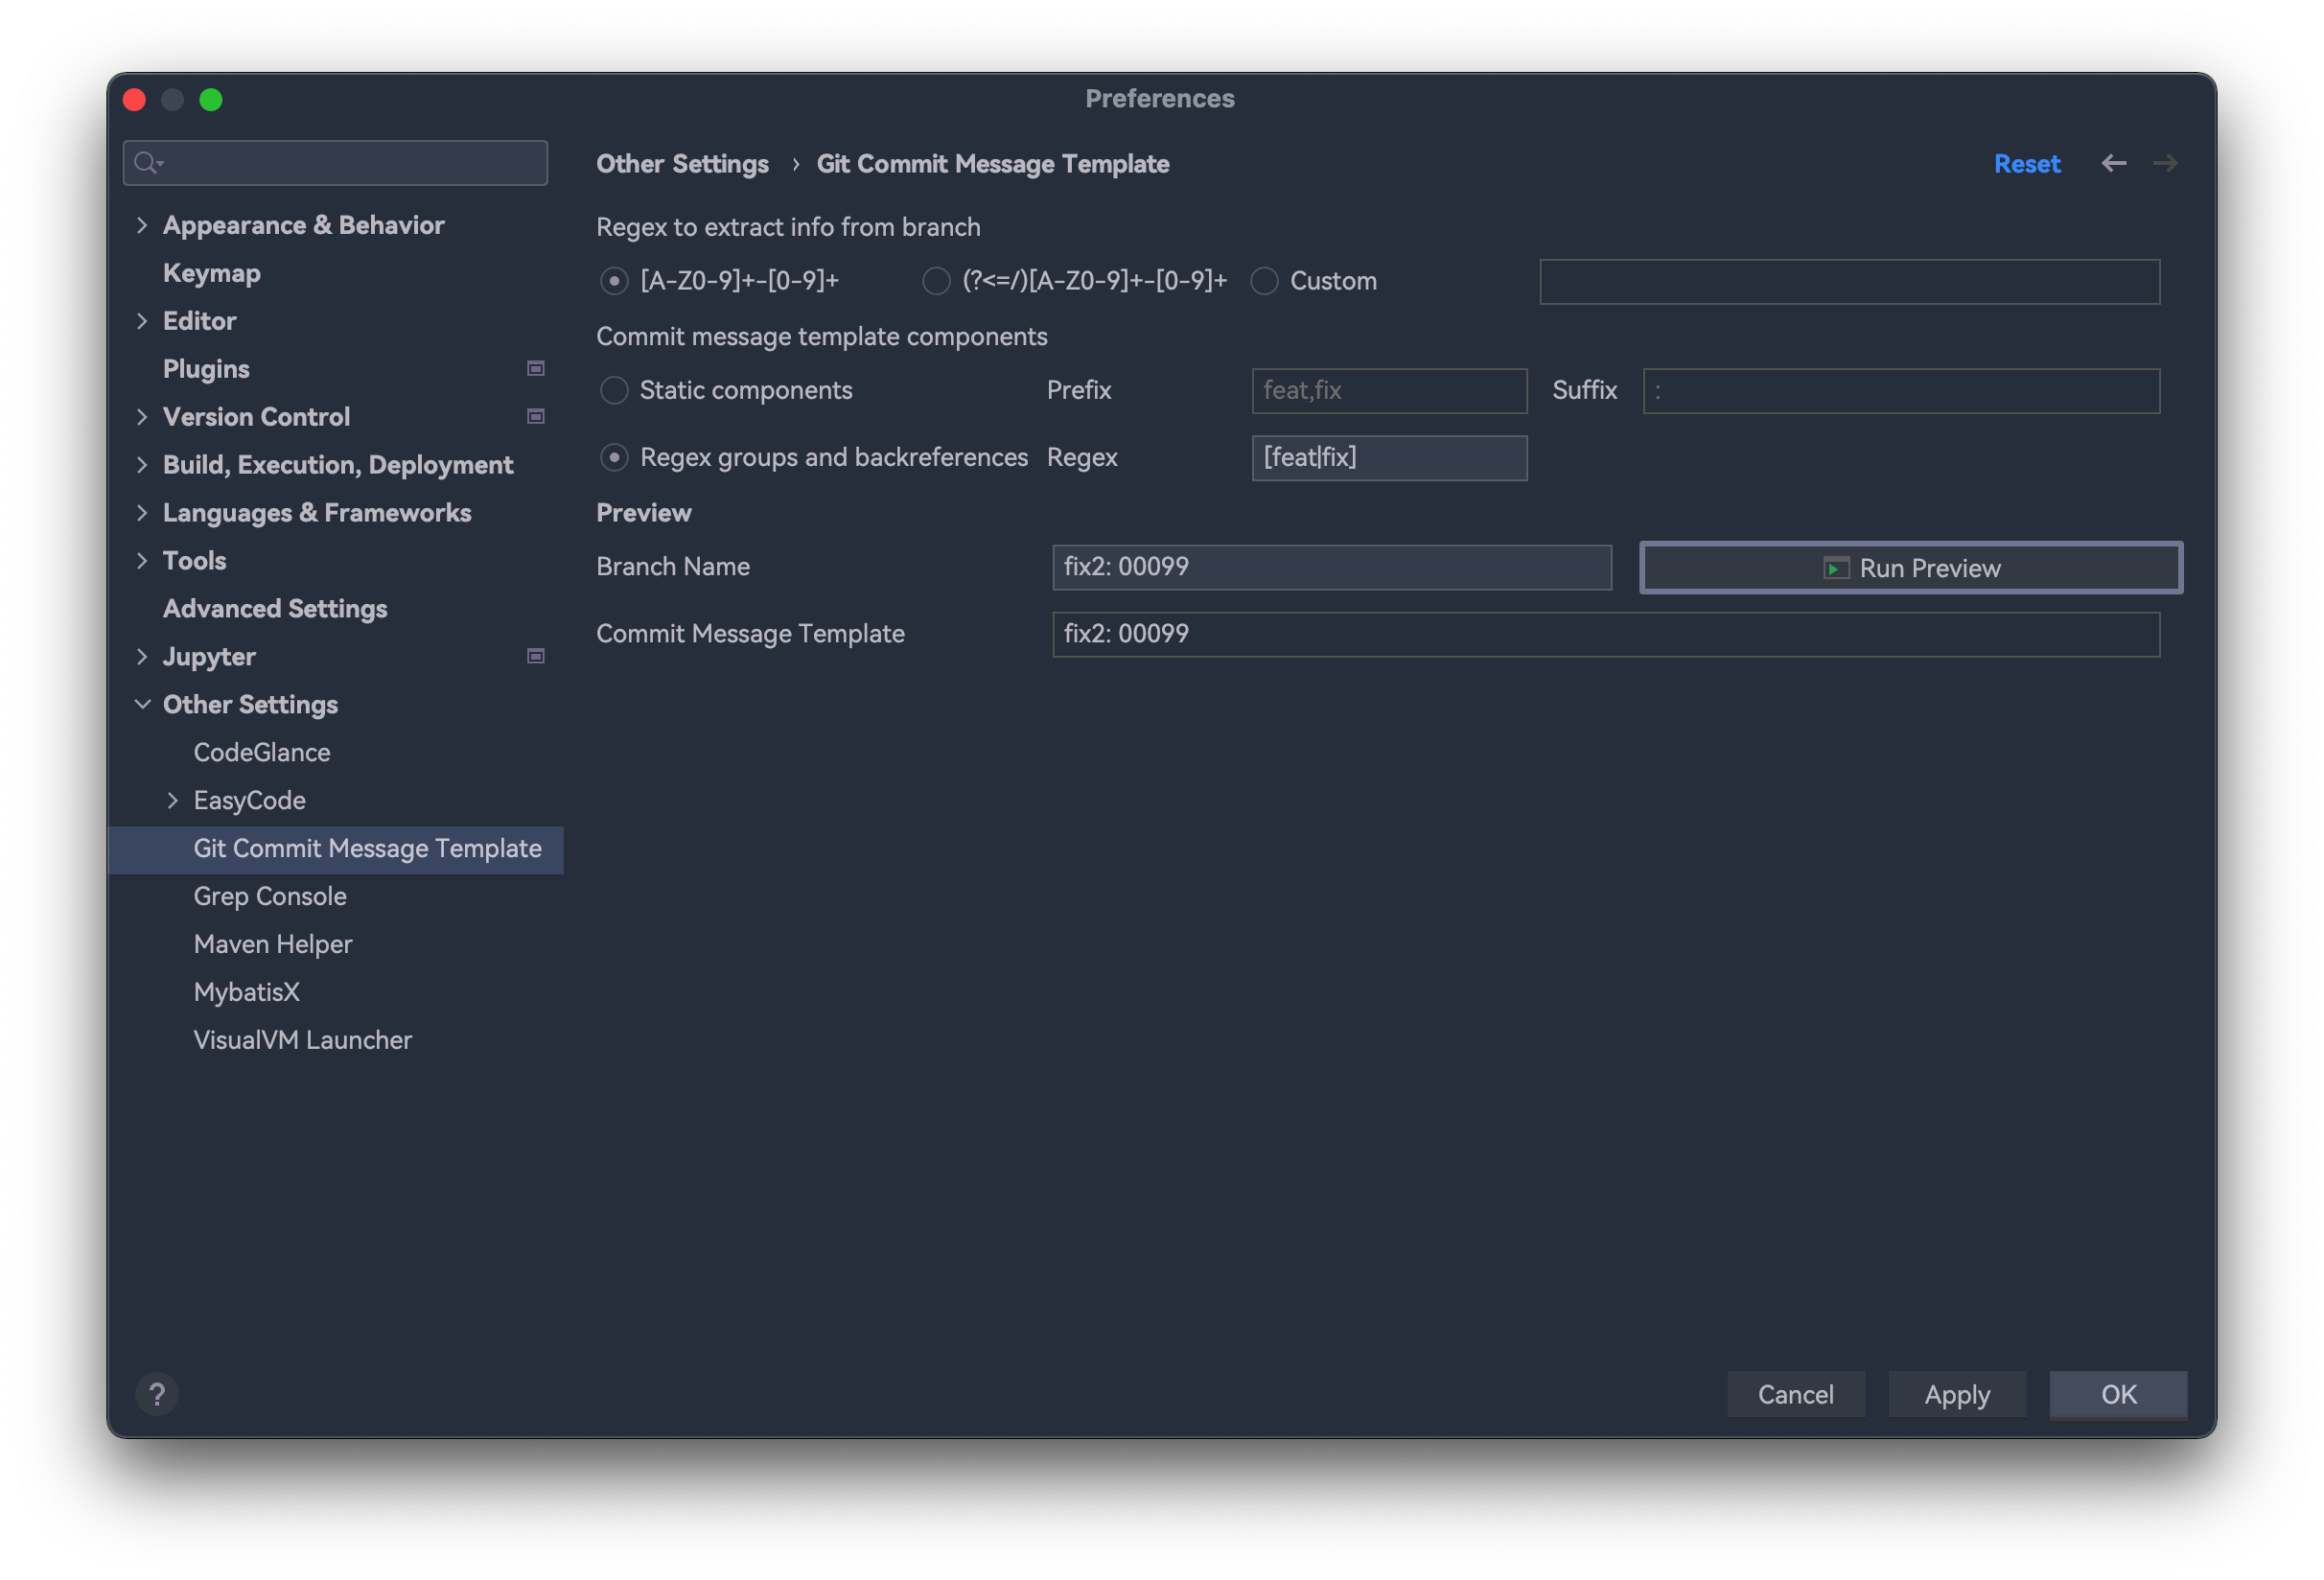This screenshot has width=2324, height=1580.
Task: Click the project-level icon beside Jupyter
Action: coord(536,657)
